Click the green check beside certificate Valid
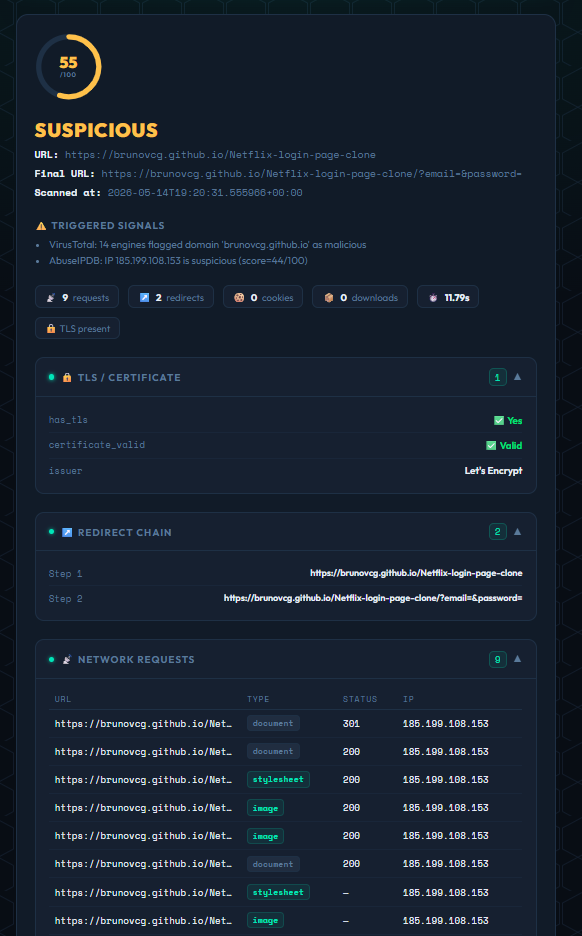 pos(491,445)
